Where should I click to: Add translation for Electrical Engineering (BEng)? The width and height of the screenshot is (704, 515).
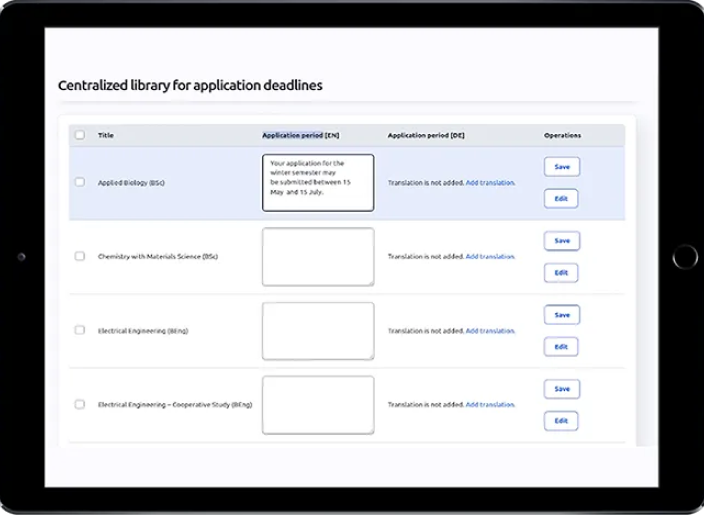point(490,331)
